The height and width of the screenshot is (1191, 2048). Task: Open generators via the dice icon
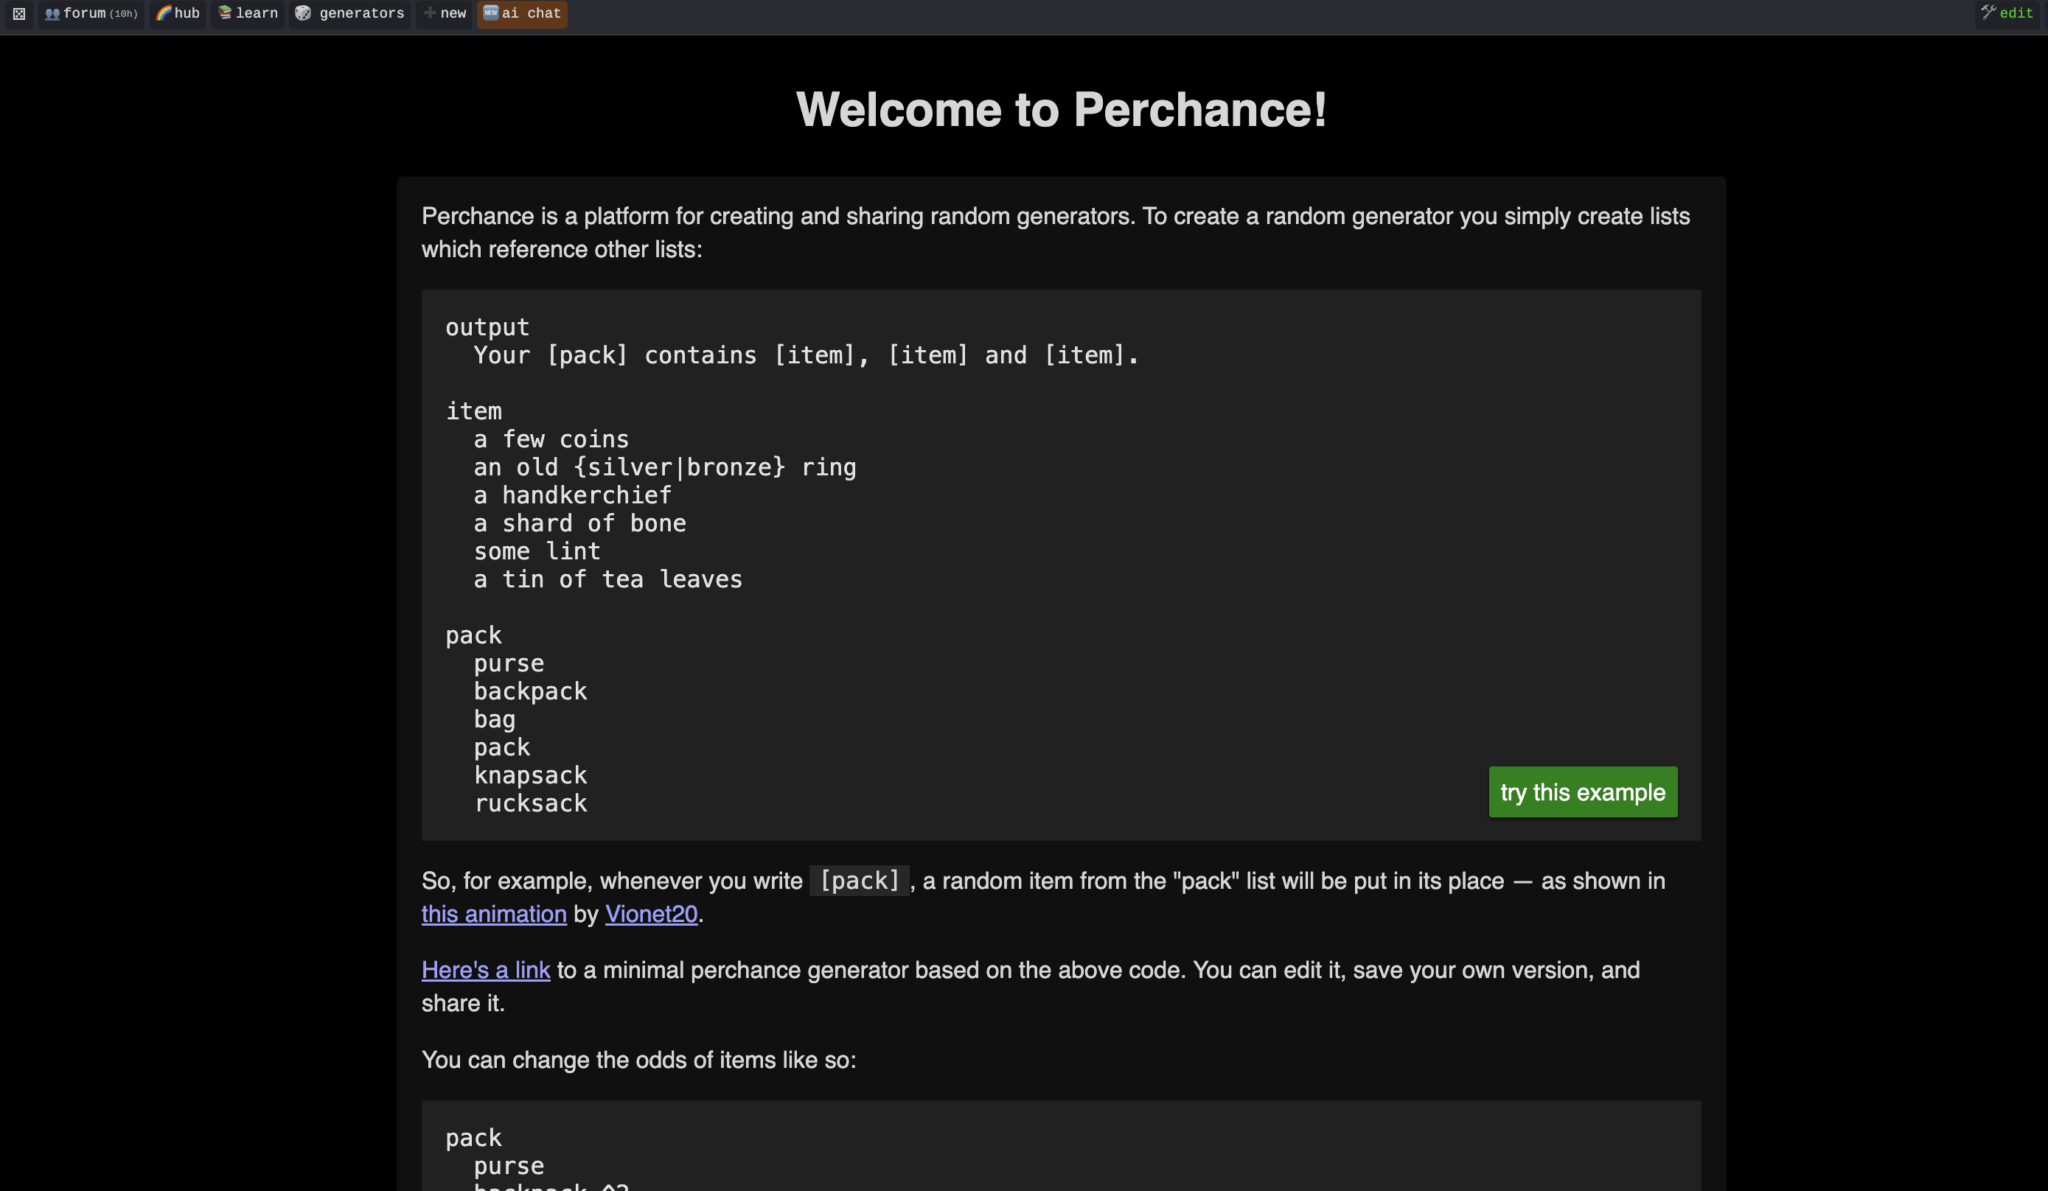click(303, 13)
